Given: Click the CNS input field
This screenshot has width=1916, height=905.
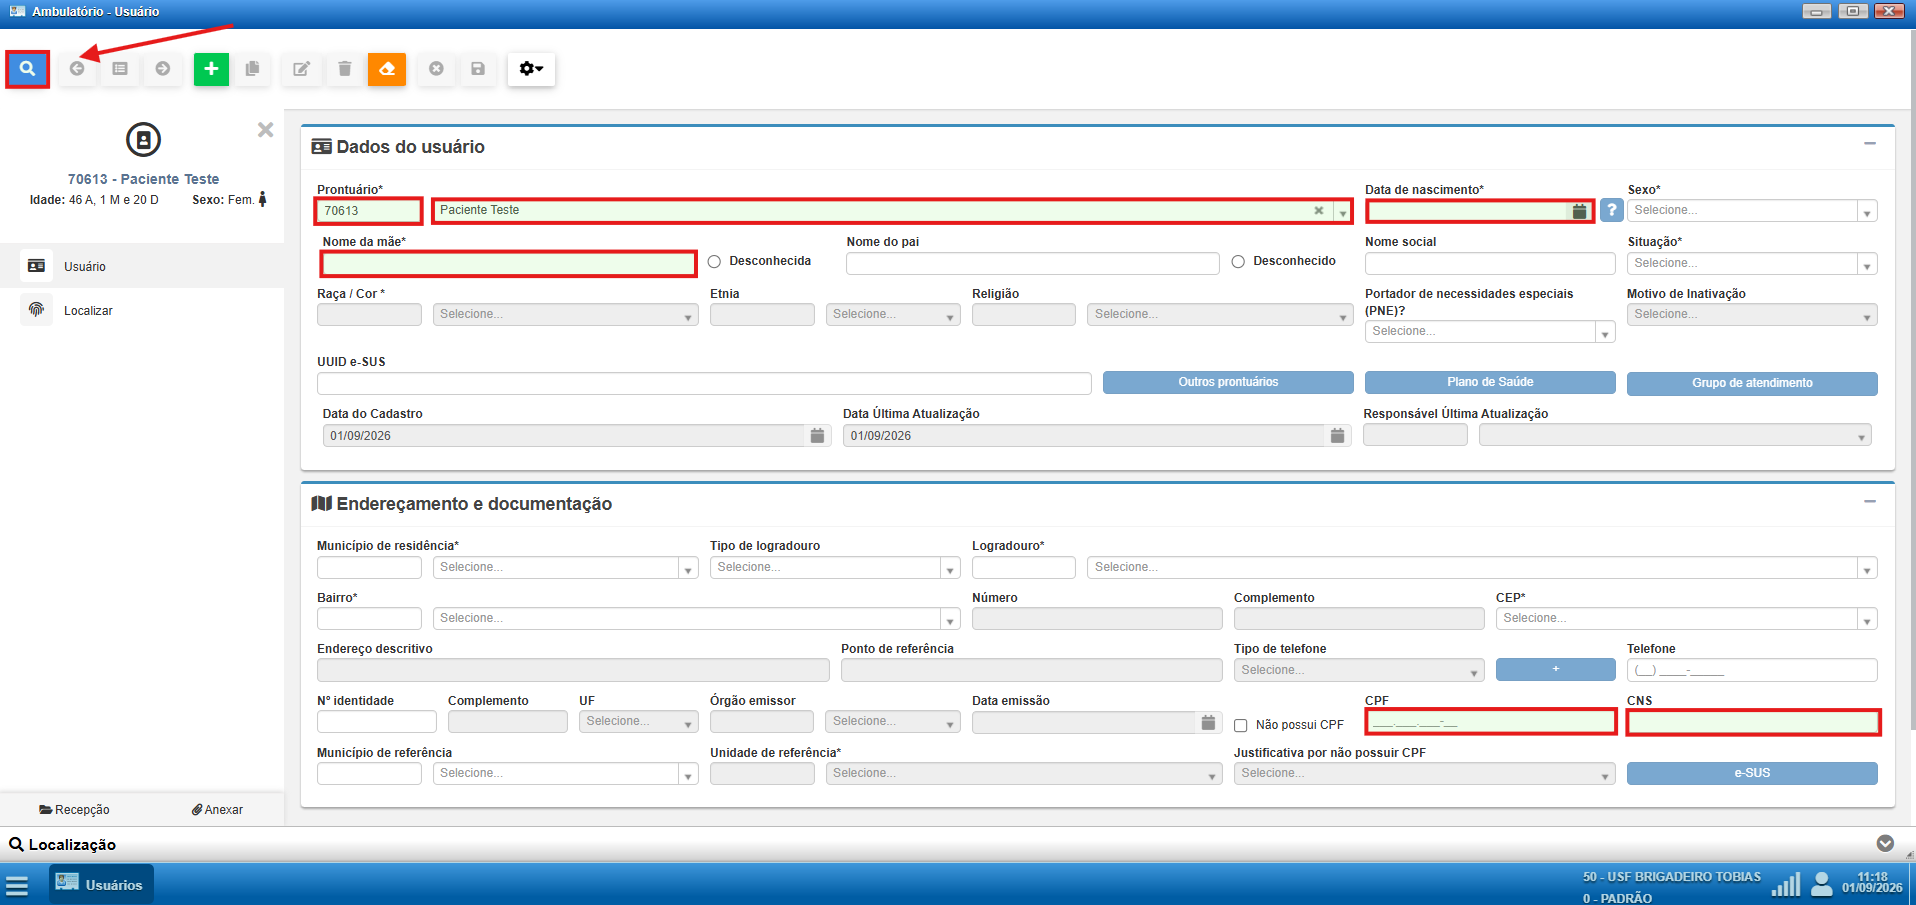Looking at the screenshot, I should coord(1753,723).
